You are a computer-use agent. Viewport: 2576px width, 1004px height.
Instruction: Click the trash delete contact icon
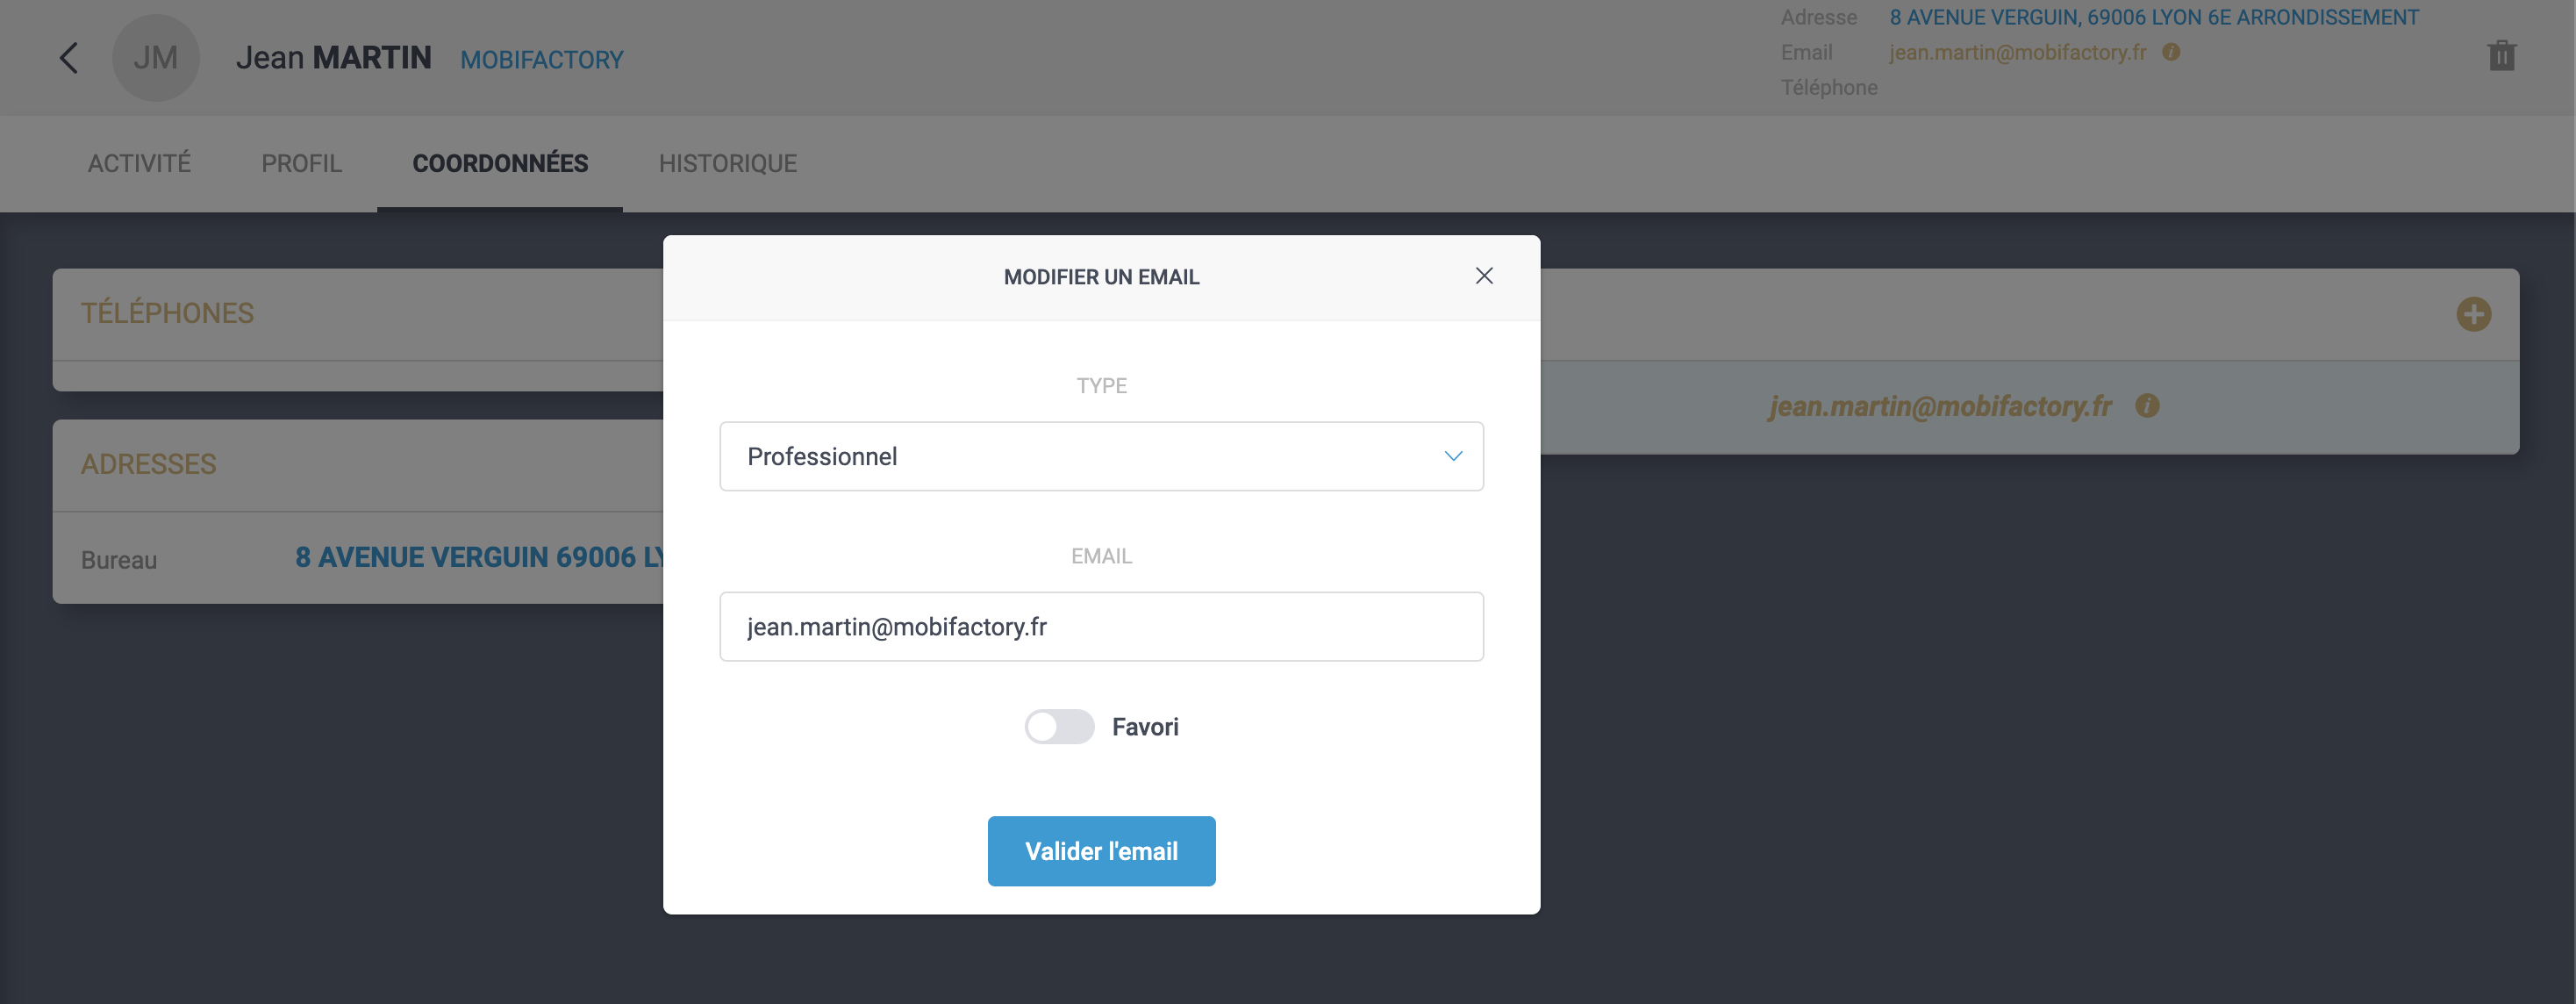click(x=2501, y=56)
